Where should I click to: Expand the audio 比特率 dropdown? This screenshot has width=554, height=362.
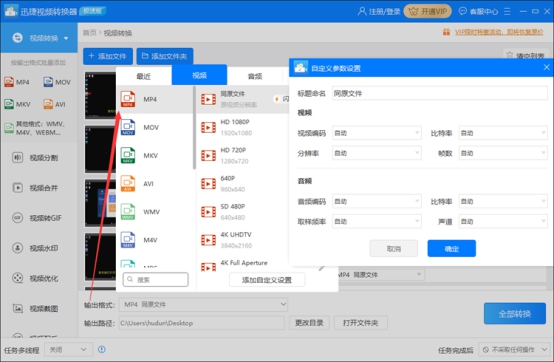pyautogui.click(x=503, y=201)
